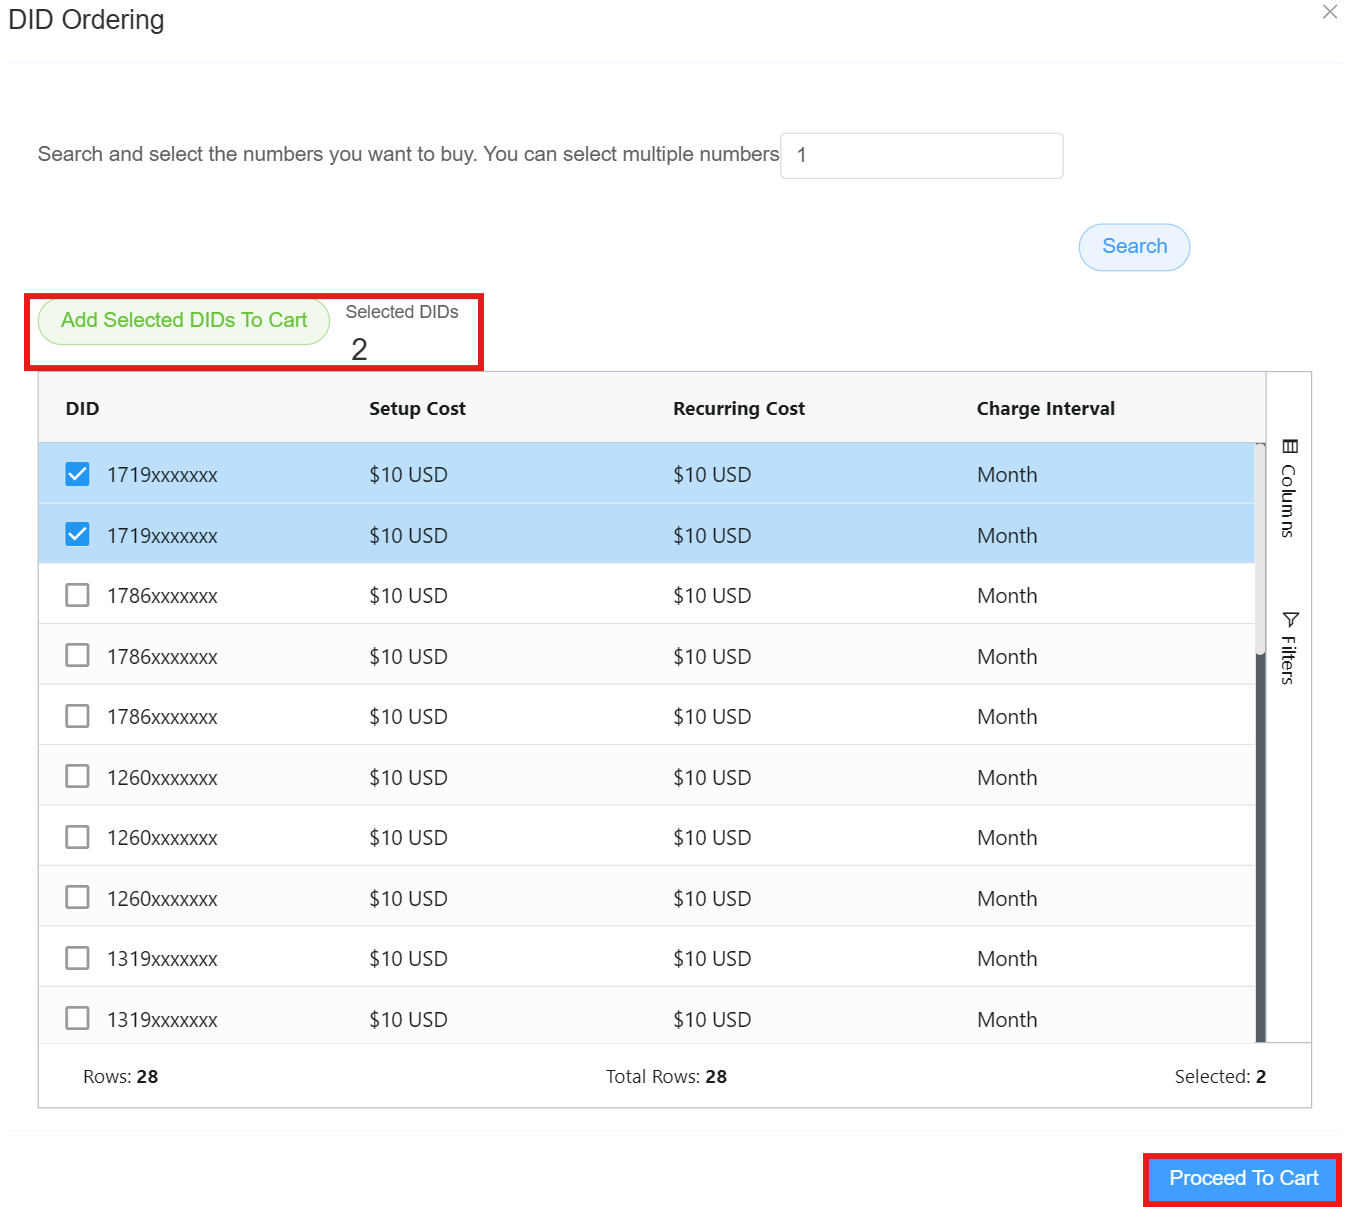Select the first 1786xxxxxxx DID checkbox
The image size is (1357, 1207).
point(77,595)
